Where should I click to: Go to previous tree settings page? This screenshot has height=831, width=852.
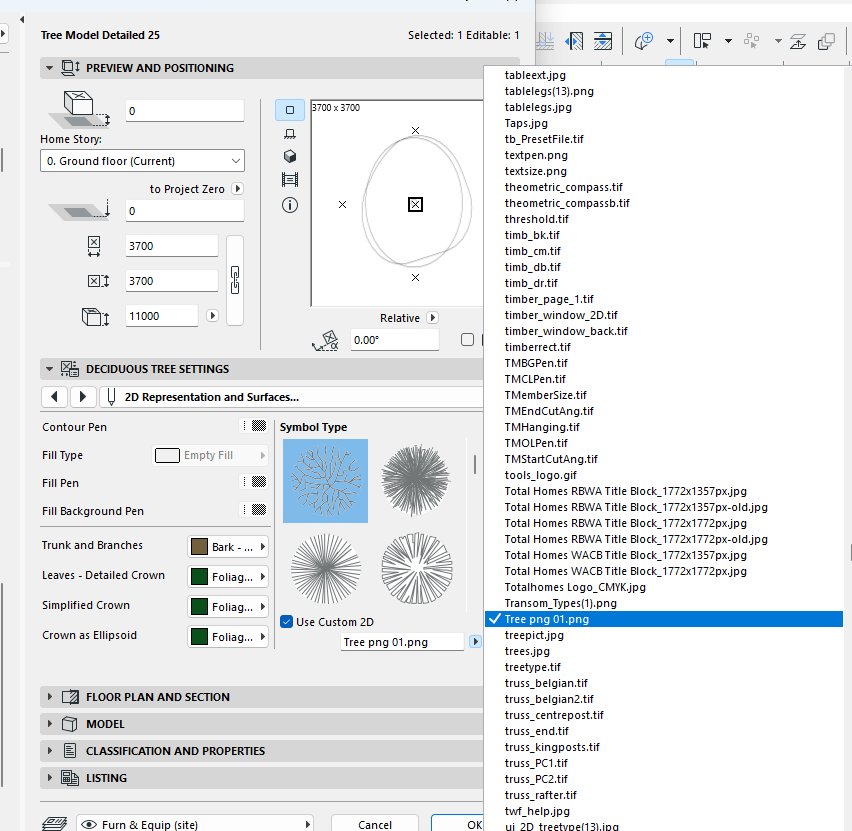click(55, 397)
